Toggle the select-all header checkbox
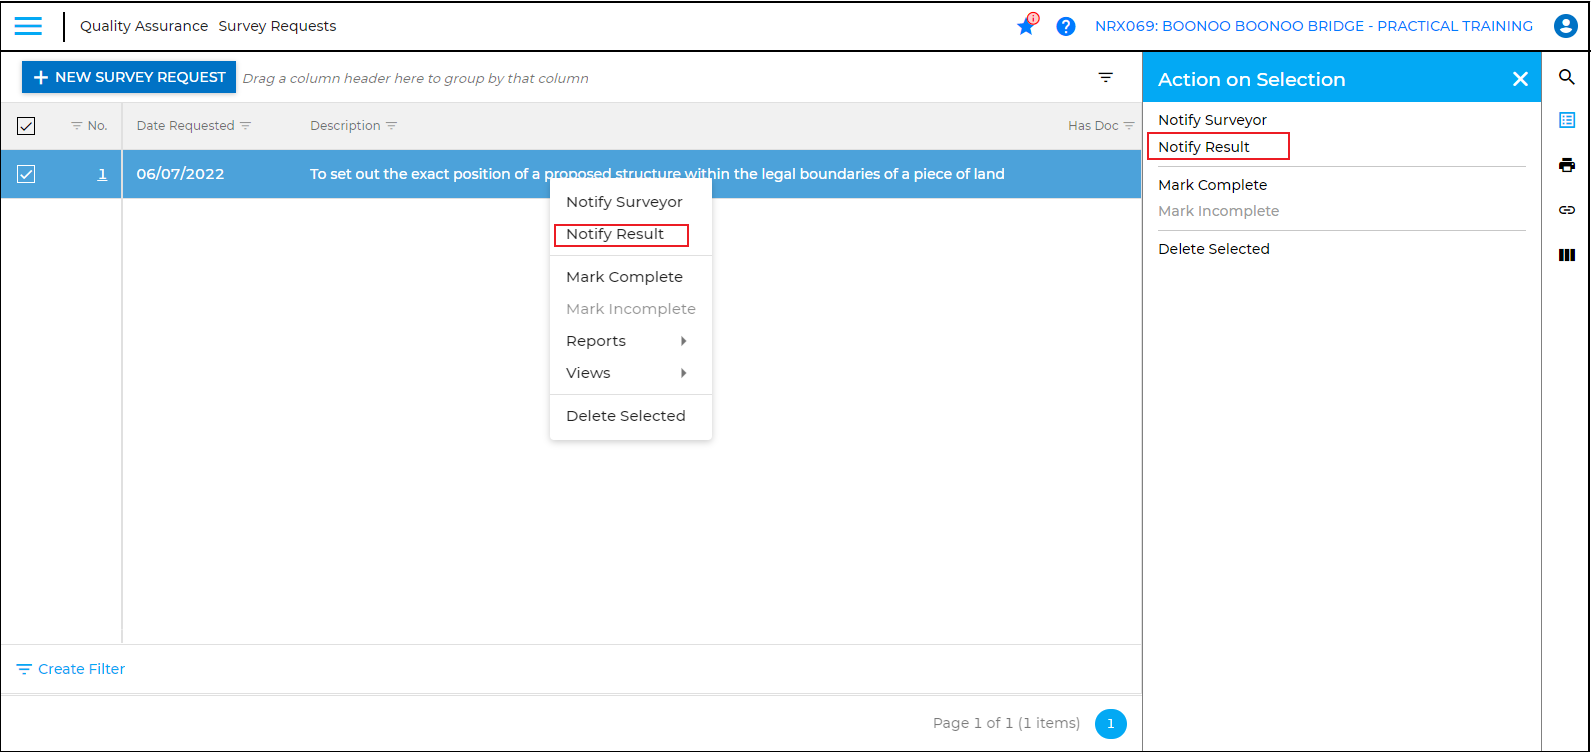1591x752 pixels. [26, 126]
